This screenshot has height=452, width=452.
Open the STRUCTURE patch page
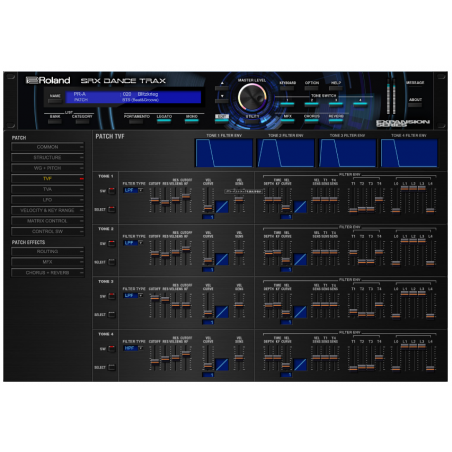(47, 158)
